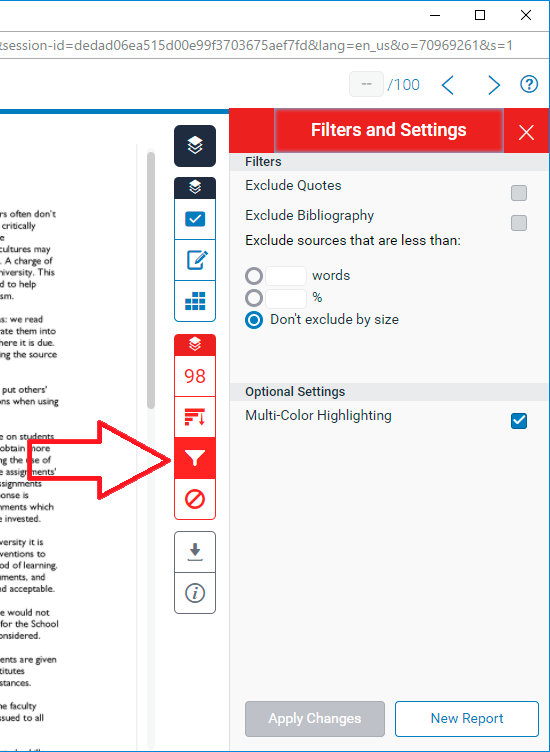
Task: Uncheck Multi-Color Highlighting
Action: click(x=519, y=421)
